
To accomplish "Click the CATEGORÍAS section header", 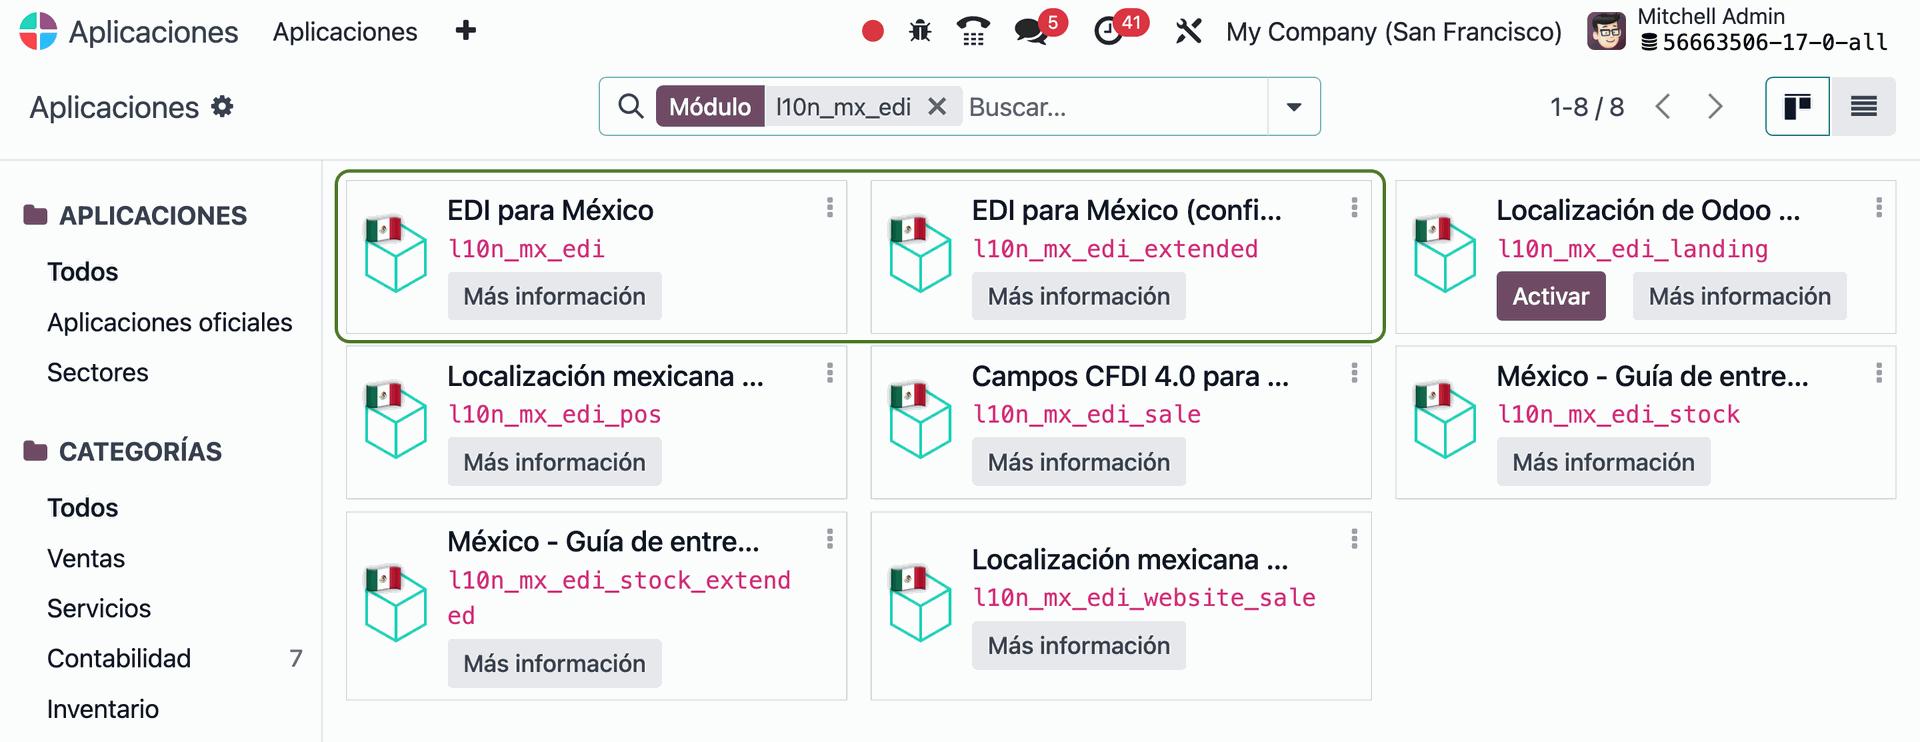I will 122,452.
